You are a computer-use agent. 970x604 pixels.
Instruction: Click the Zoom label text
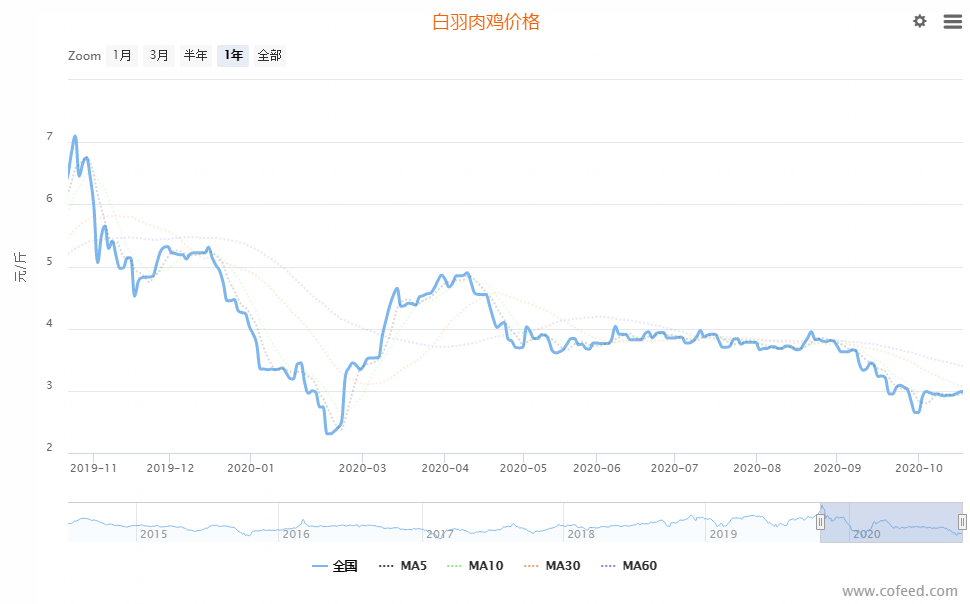click(x=84, y=56)
